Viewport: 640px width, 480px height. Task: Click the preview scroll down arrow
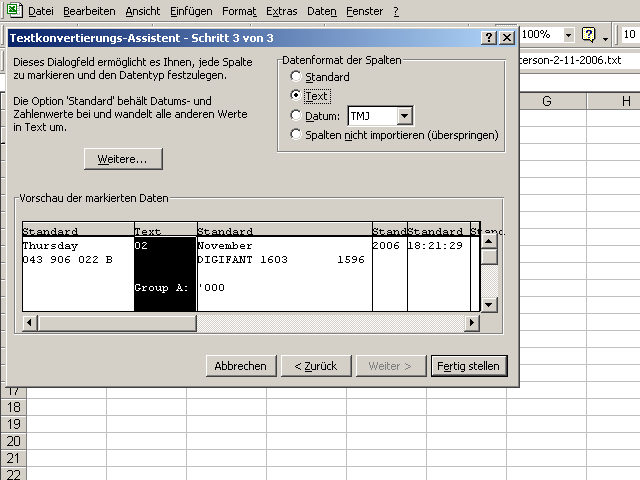click(489, 304)
